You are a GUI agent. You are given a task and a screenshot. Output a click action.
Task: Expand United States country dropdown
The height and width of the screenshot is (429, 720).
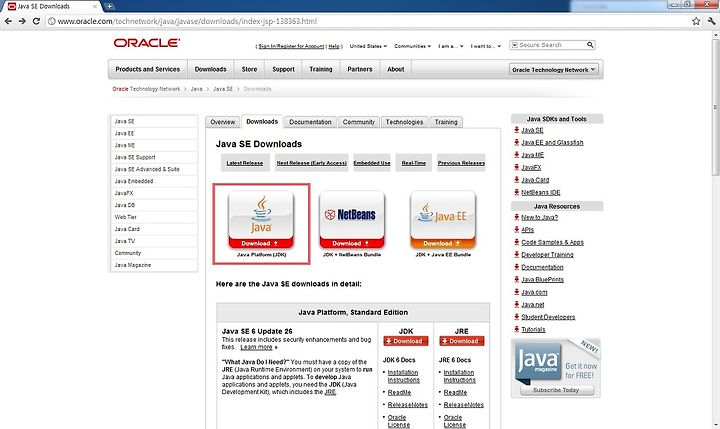(x=368, y=46)
